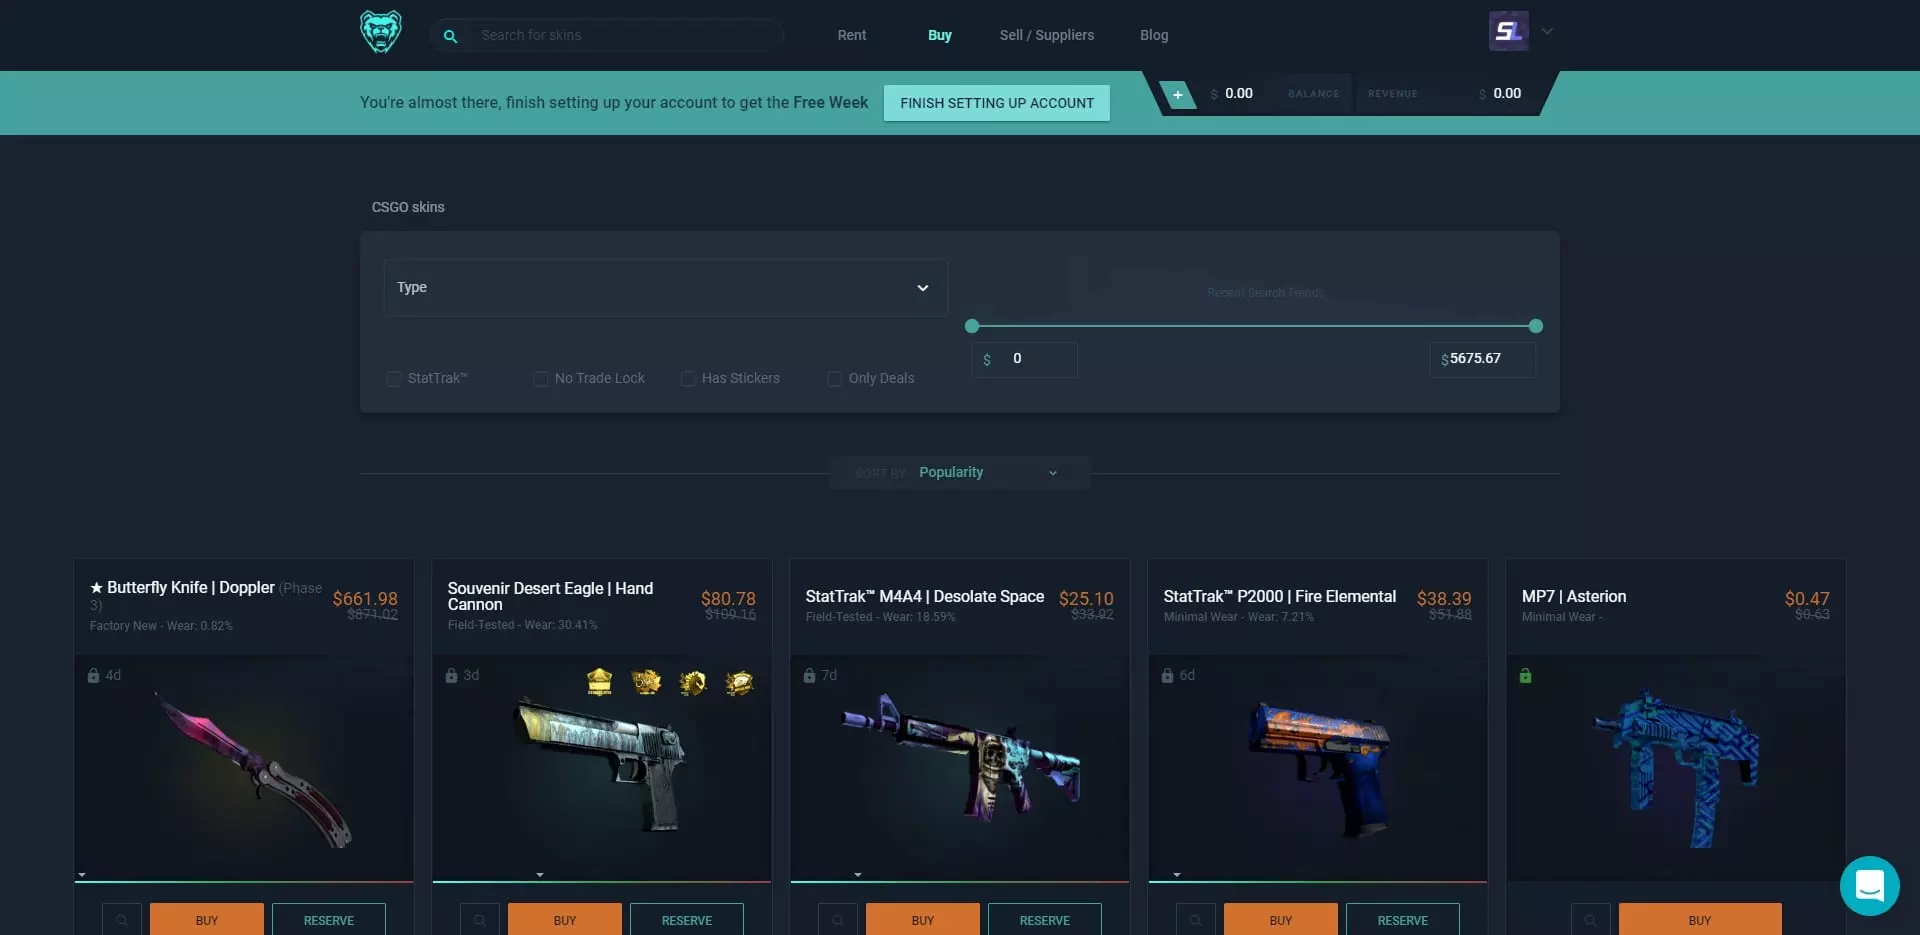This screenshot has height=935, width=1920.
Task: Click the maximum price slider handle
Action: (x=1536, y=326)
